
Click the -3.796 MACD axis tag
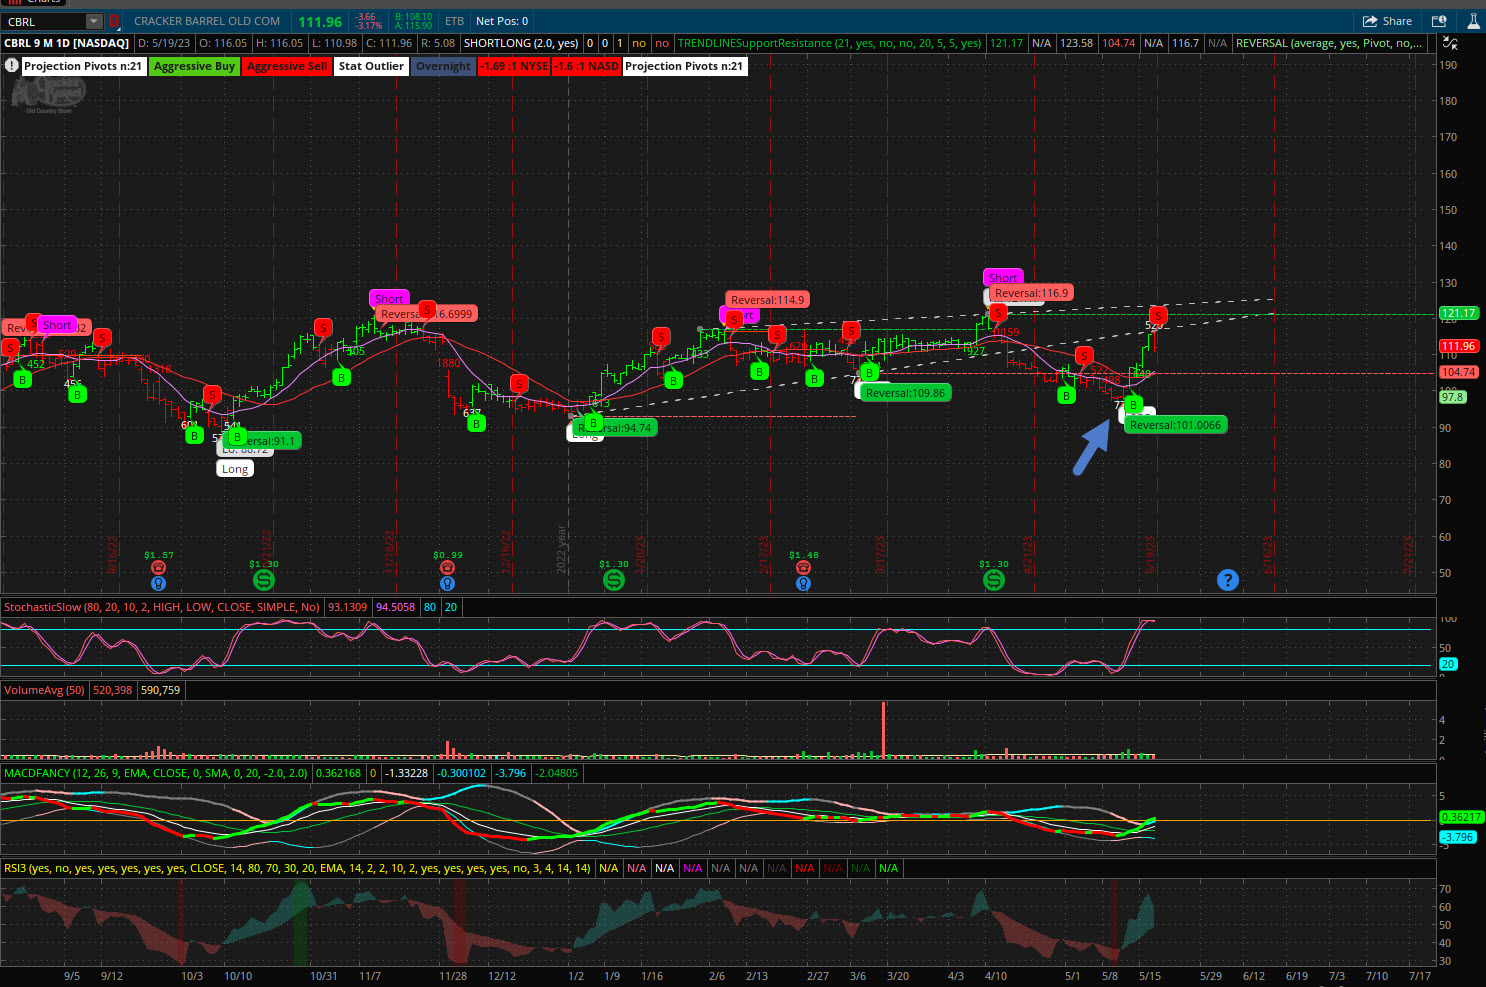(1457, 837)
